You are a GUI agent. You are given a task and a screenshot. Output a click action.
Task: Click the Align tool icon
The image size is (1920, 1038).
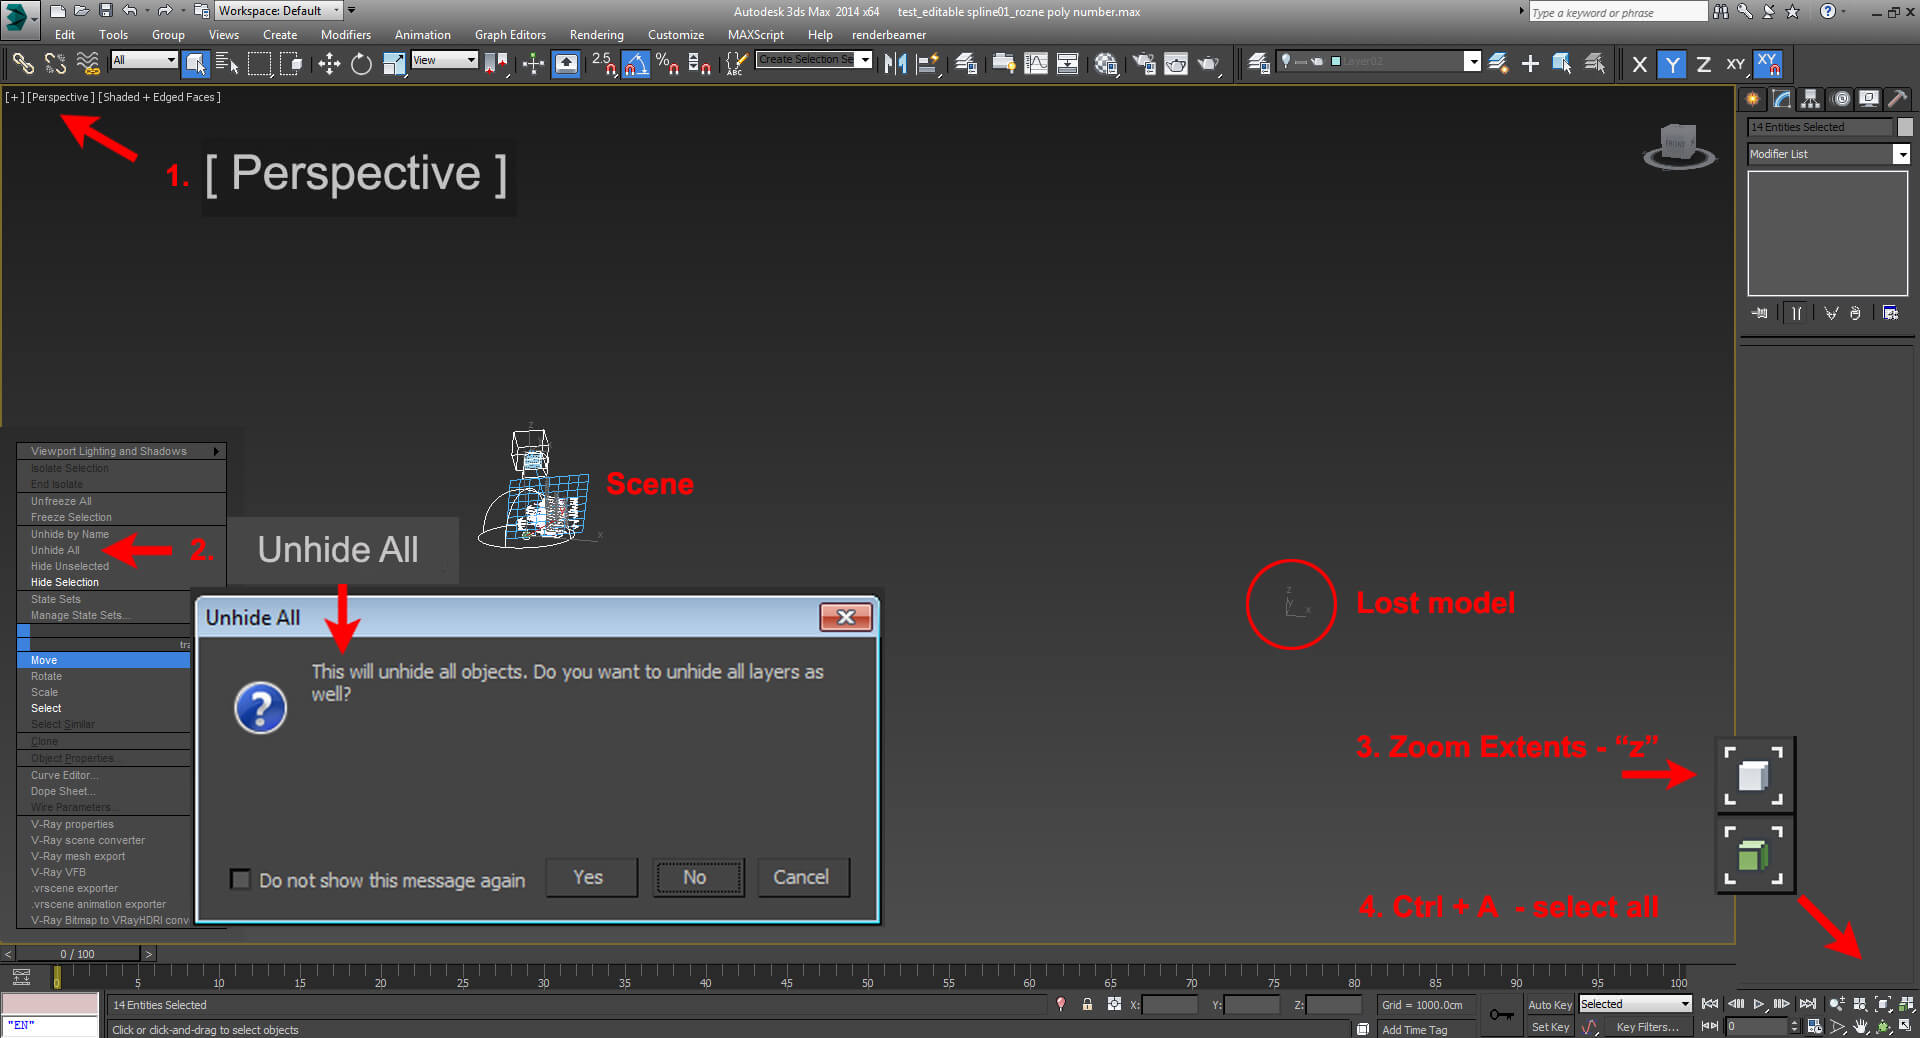point(928,64)
